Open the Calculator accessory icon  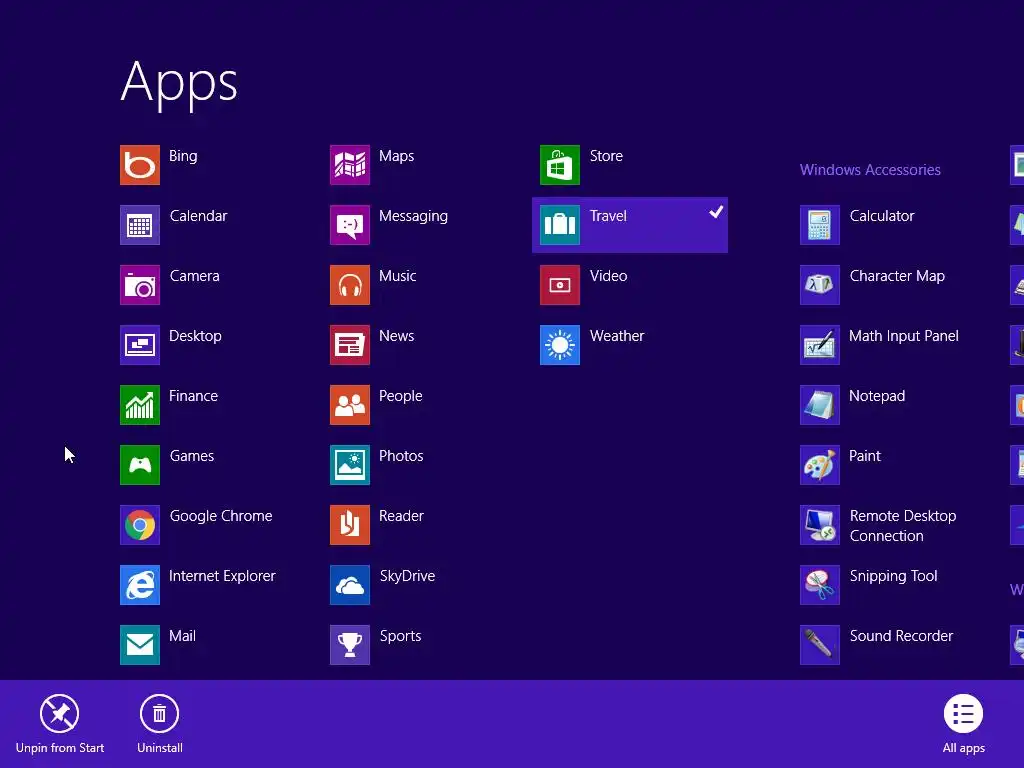820,225
